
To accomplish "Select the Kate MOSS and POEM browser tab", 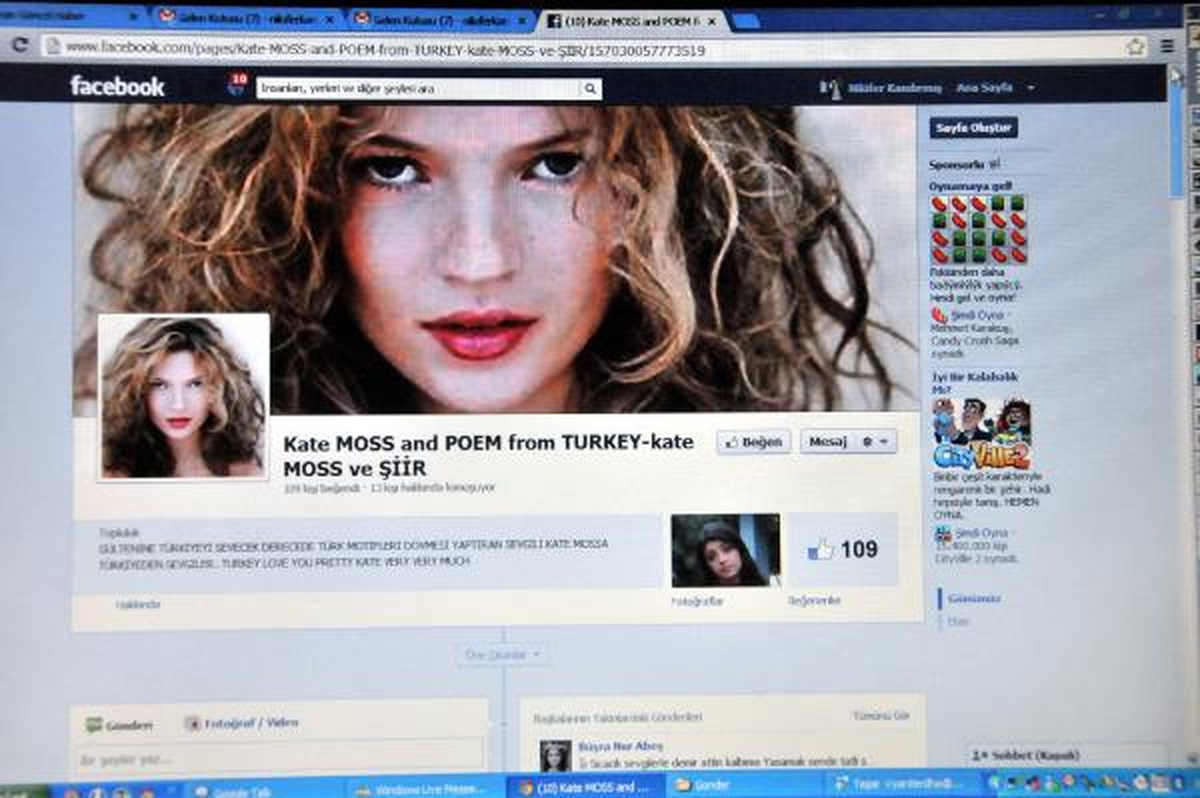I will pos(632,20).
